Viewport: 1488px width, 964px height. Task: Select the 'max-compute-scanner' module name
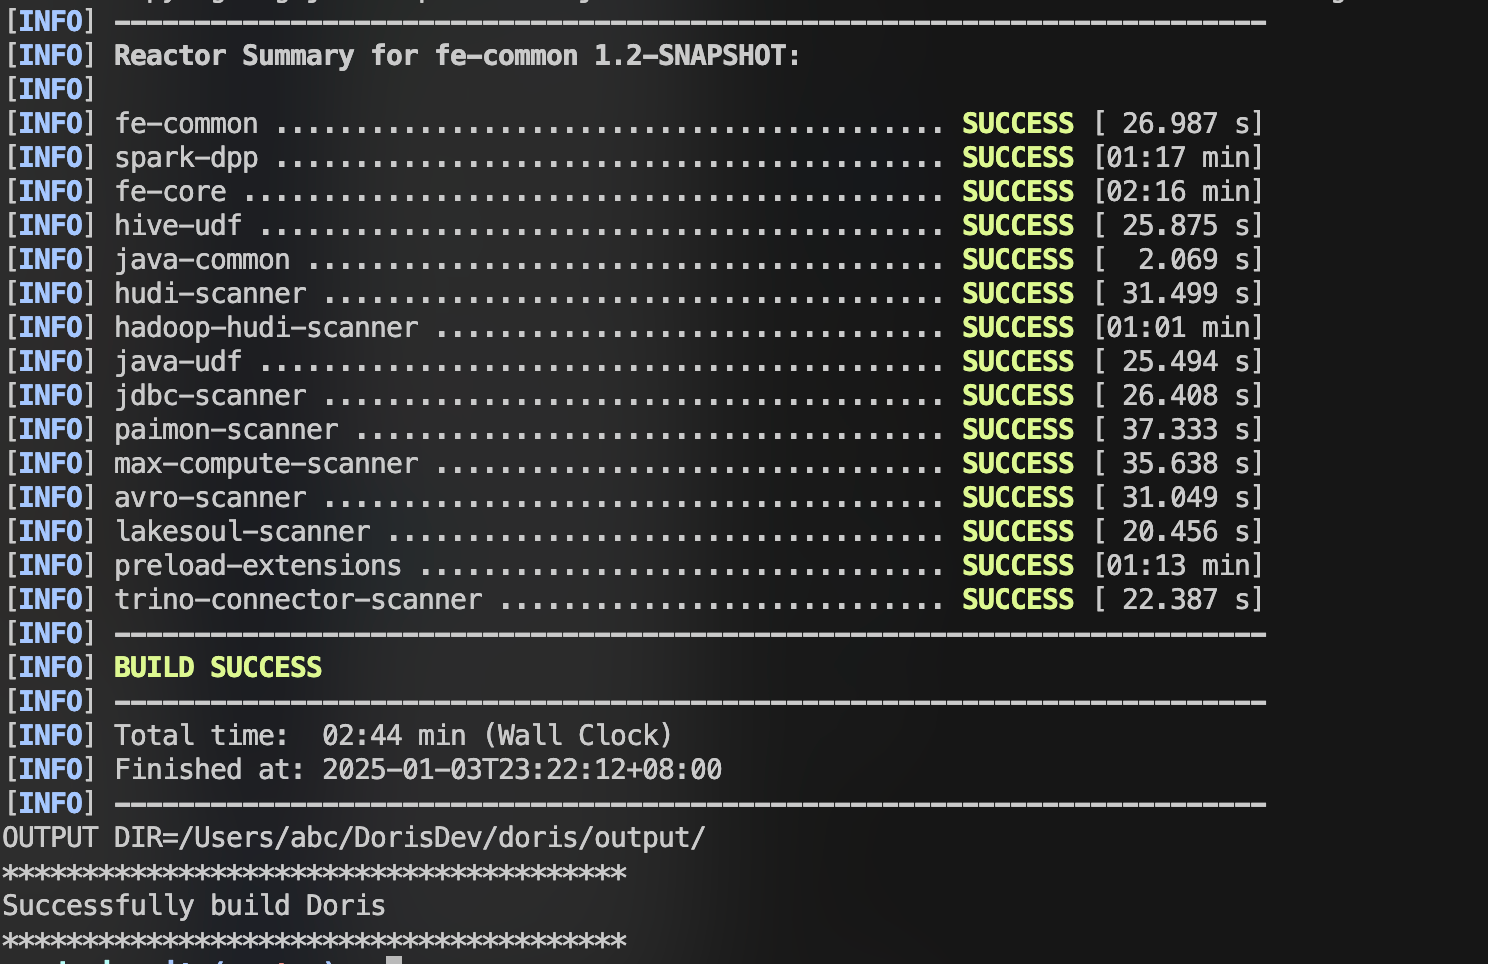(266, 464)
